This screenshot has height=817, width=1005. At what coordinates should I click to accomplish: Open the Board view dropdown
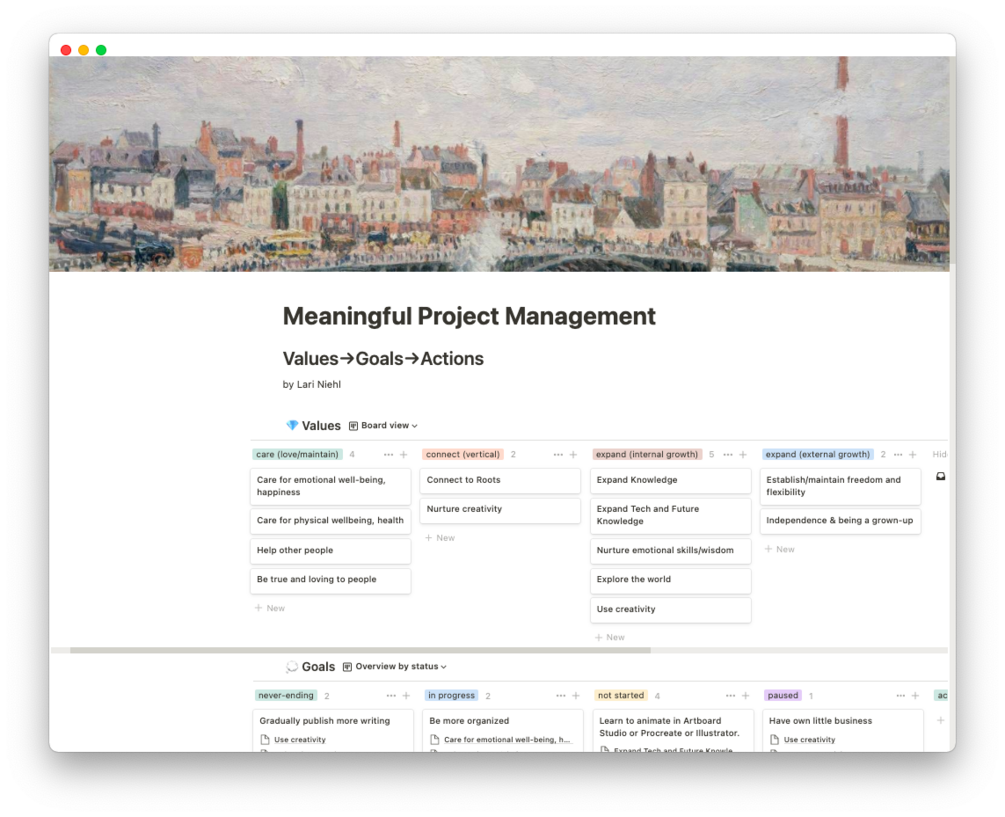click(x=383, y=425)
